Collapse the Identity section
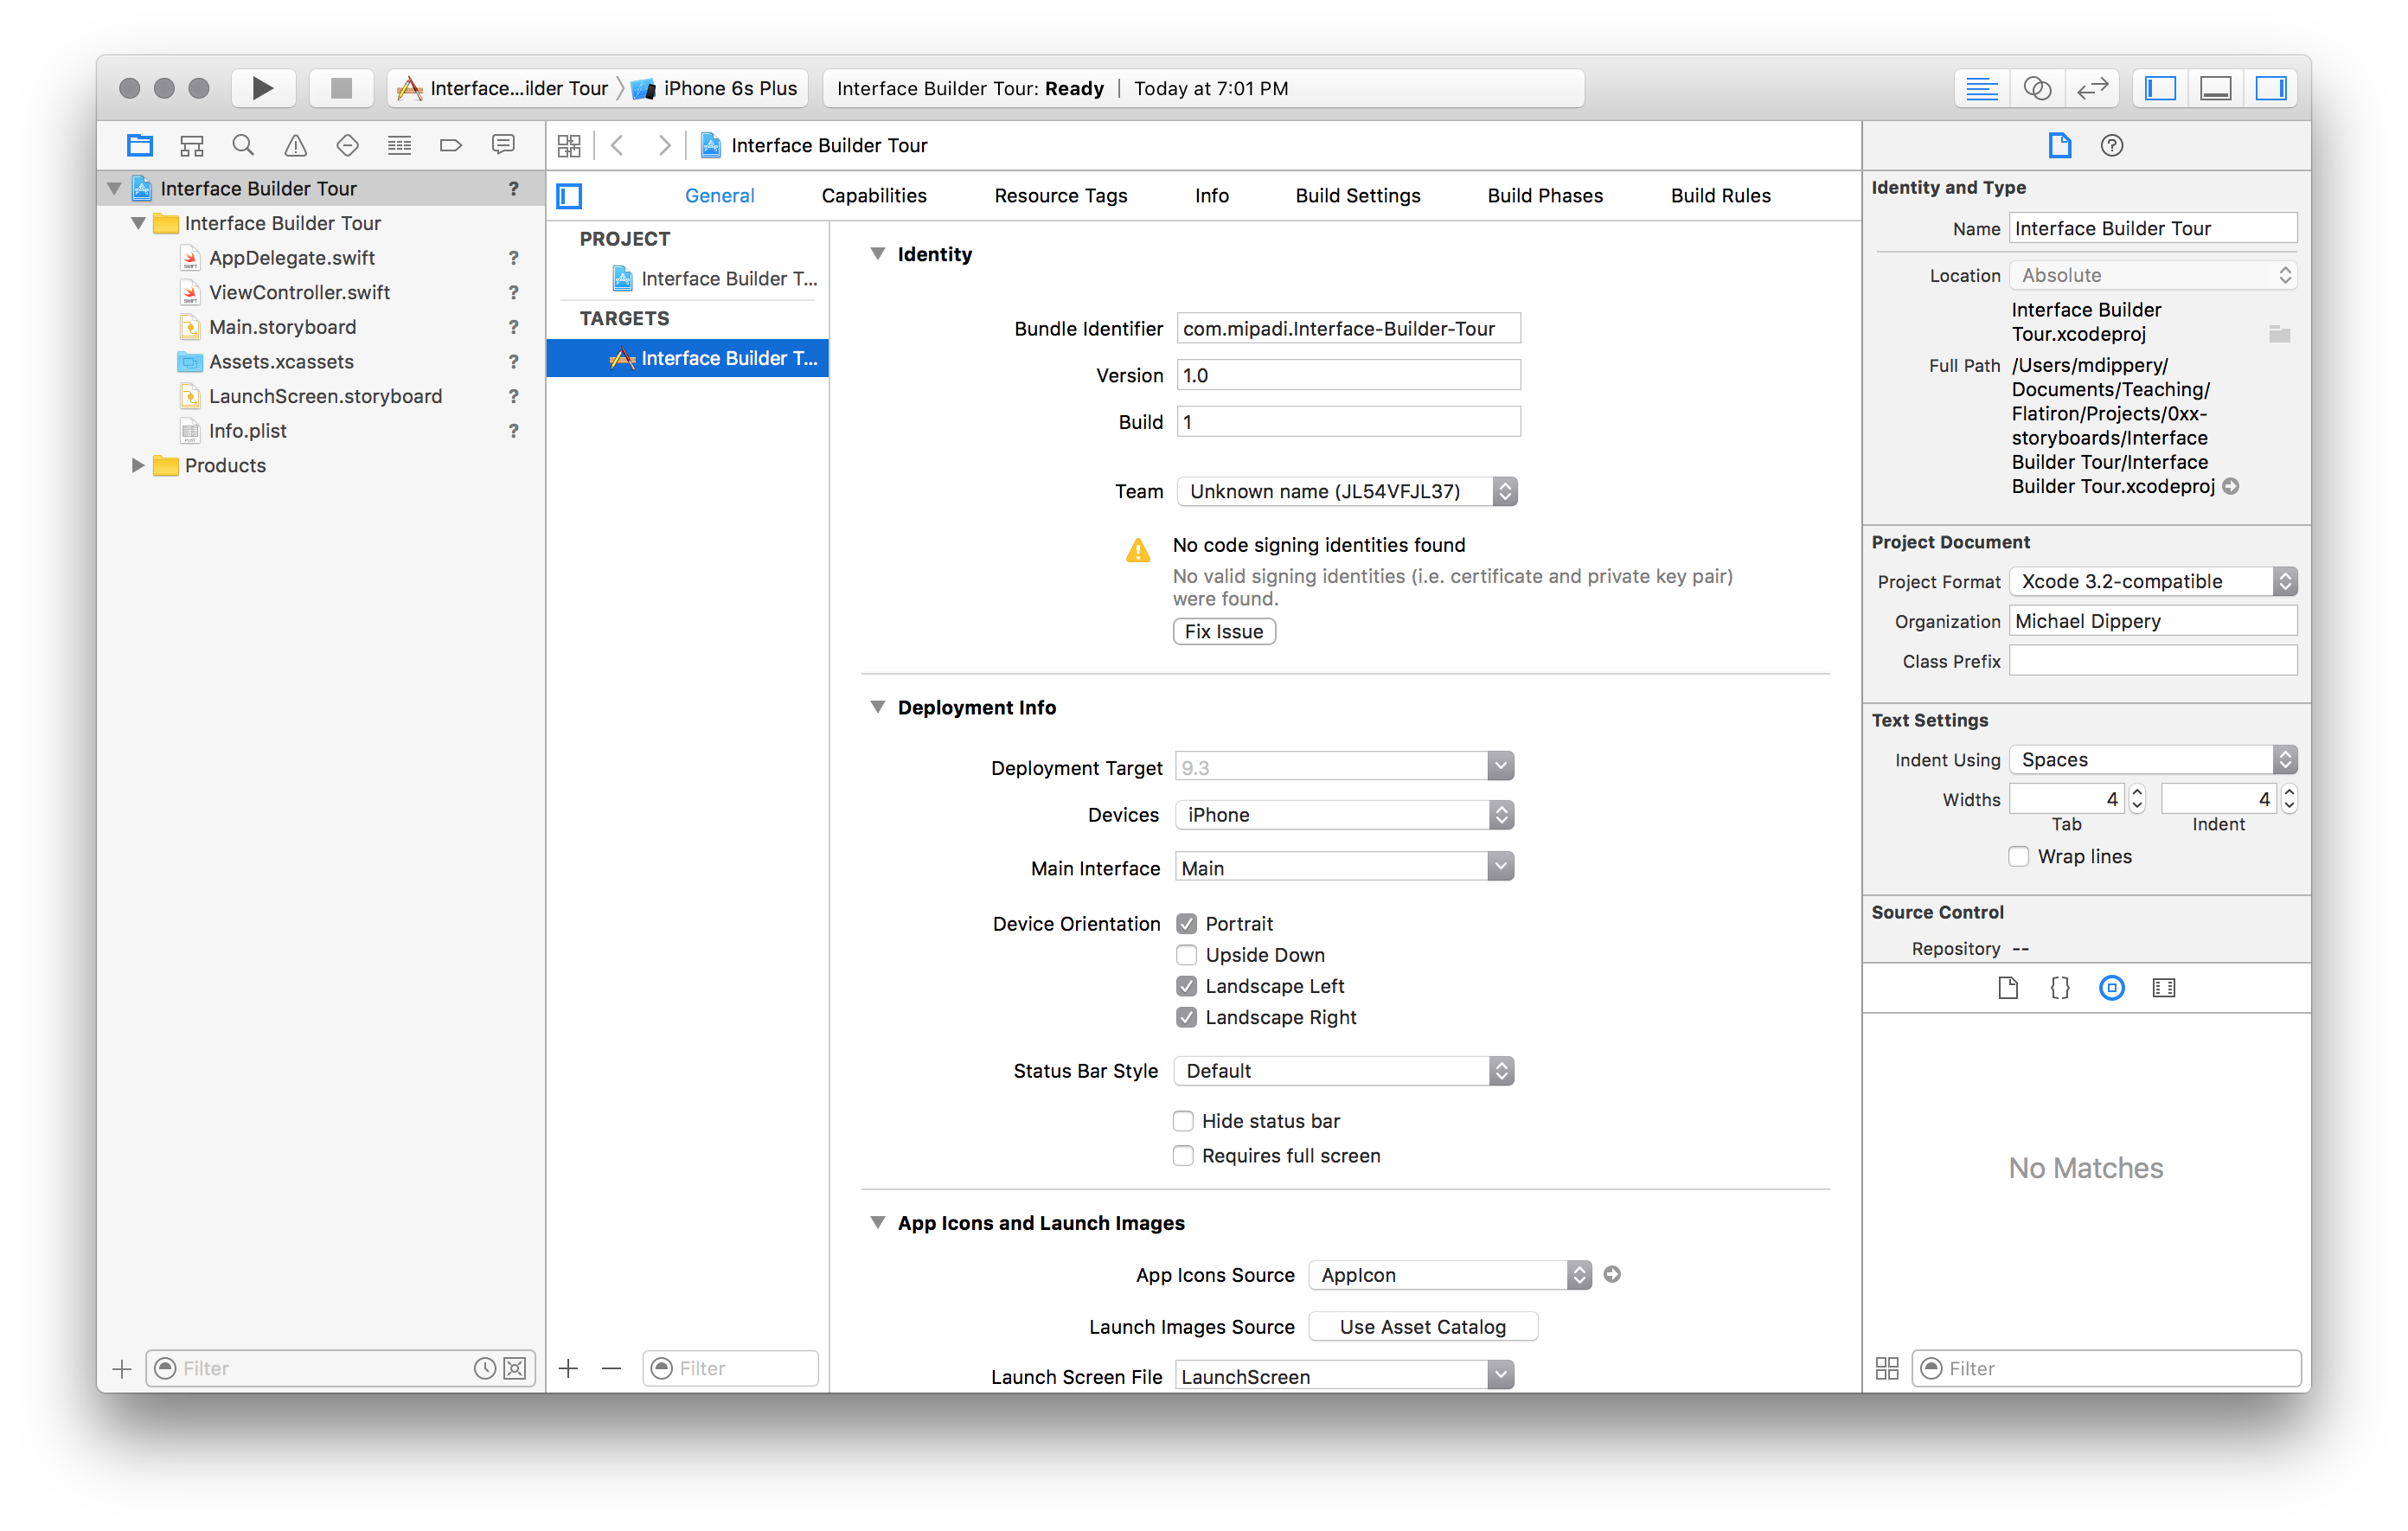Screen dimensions: 2408x1531 coord(878,254)
